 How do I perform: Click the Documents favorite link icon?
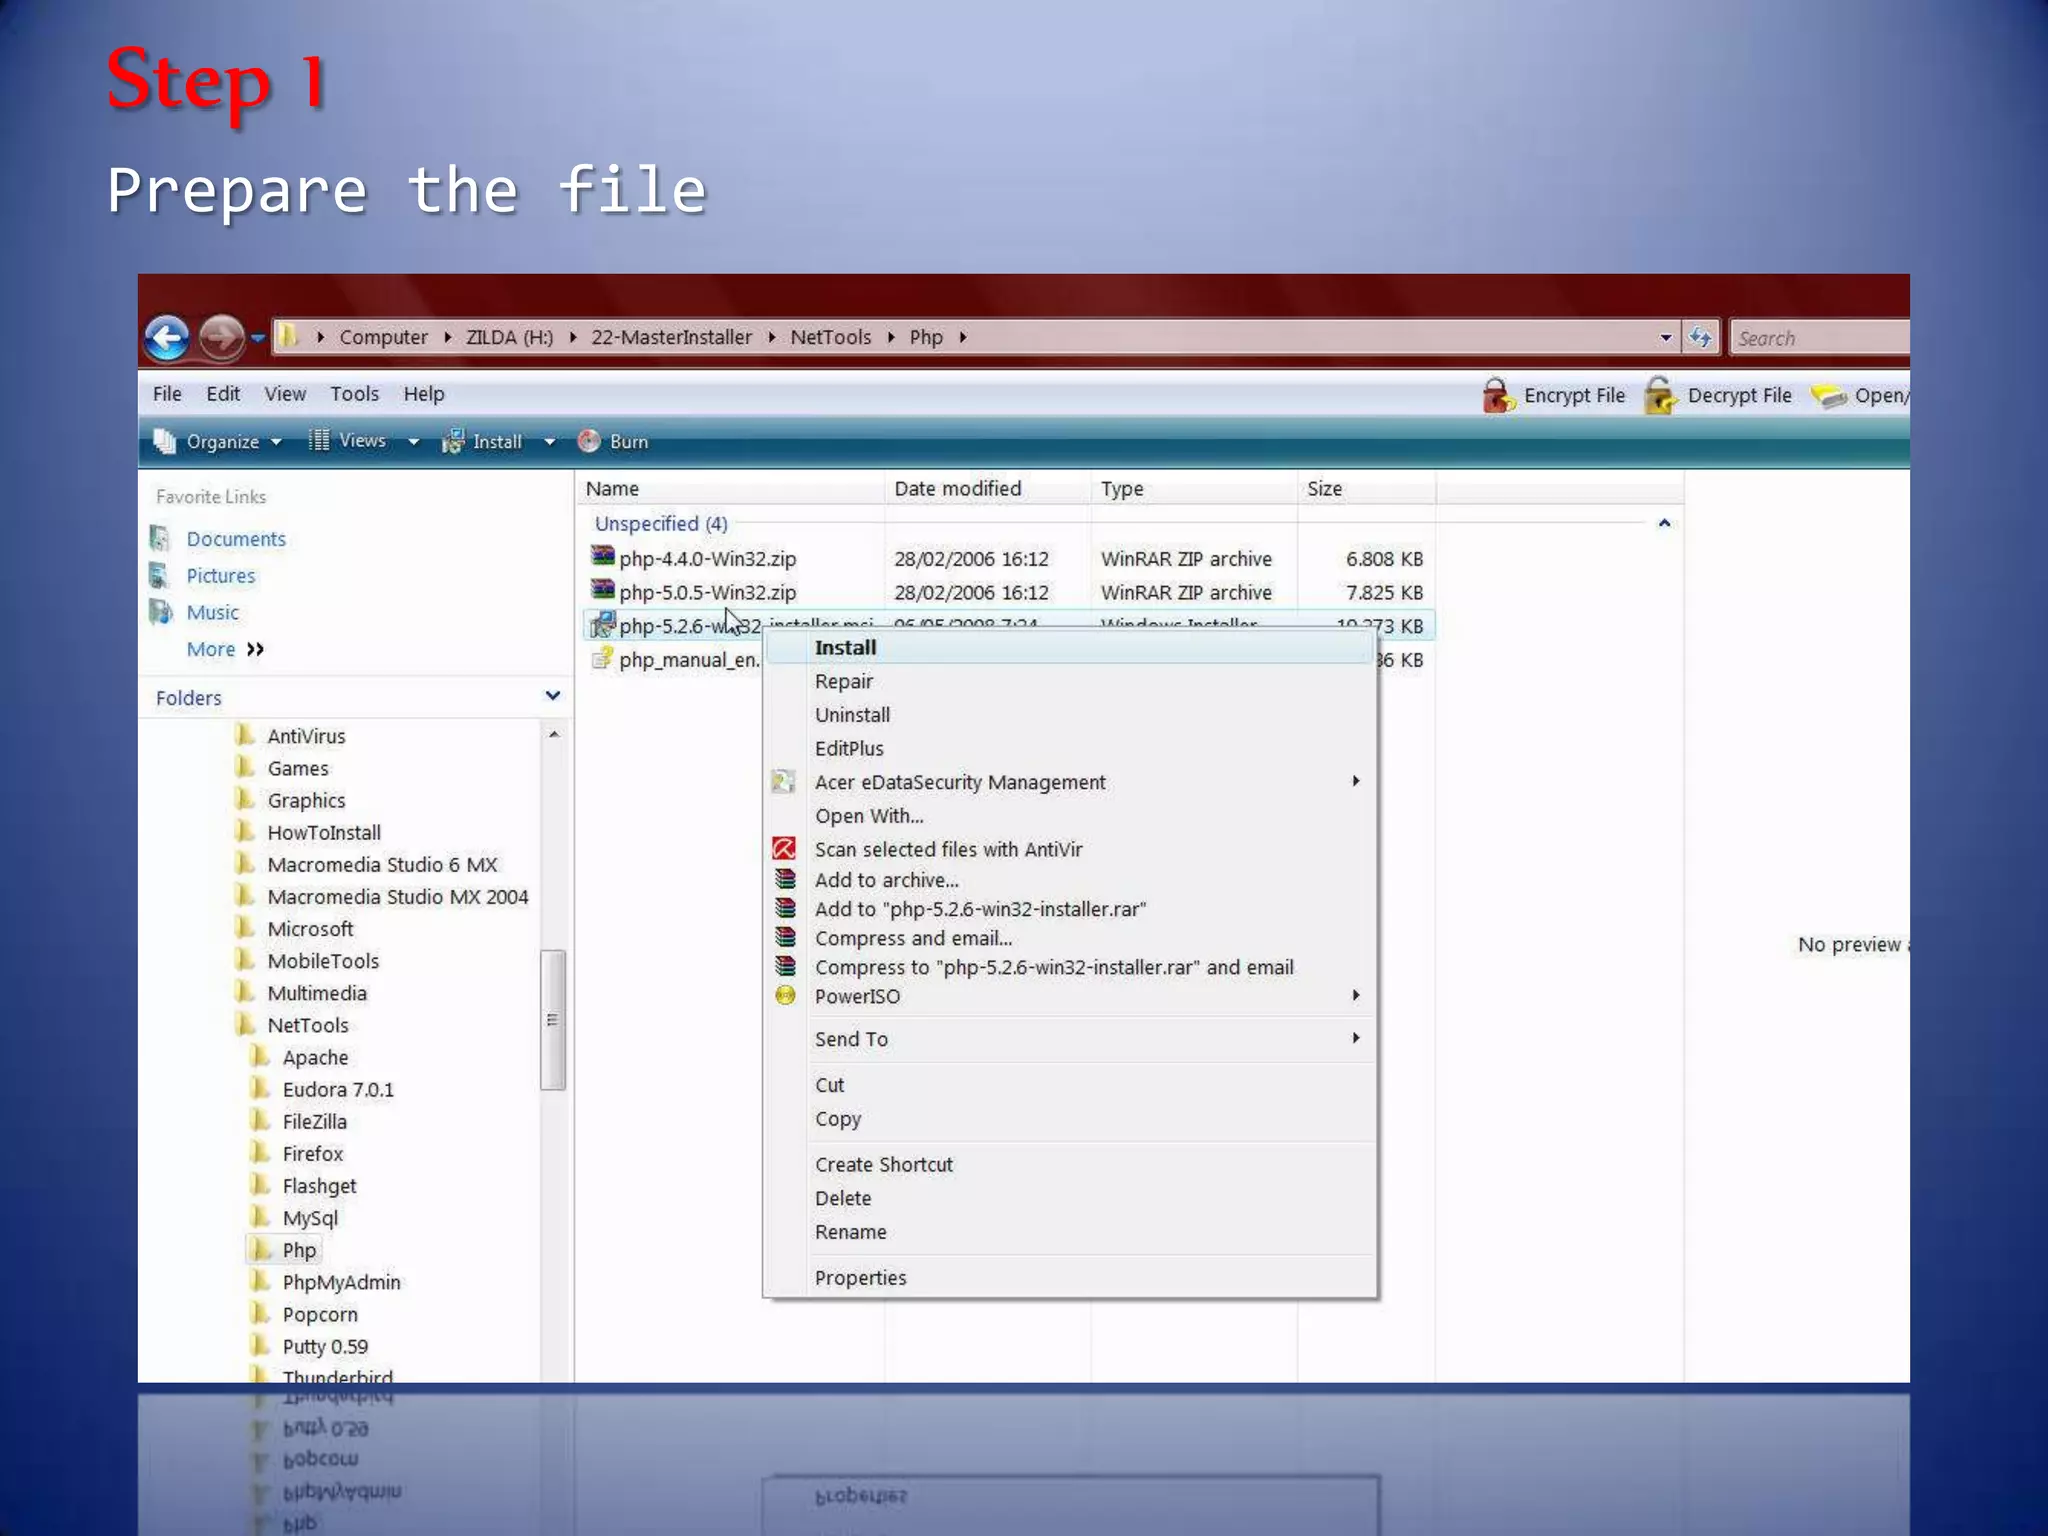160,538
